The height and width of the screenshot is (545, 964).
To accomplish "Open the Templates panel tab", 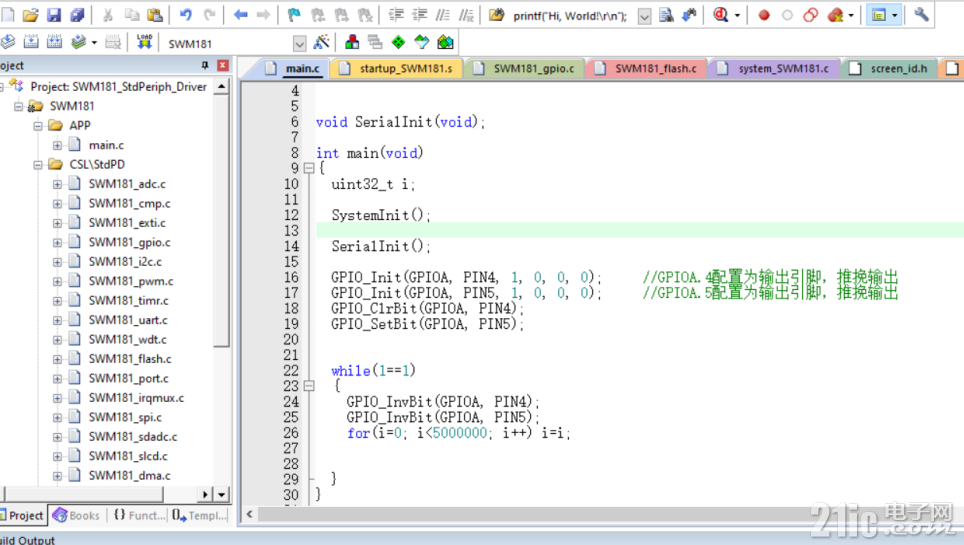I will tap(199, 515).
